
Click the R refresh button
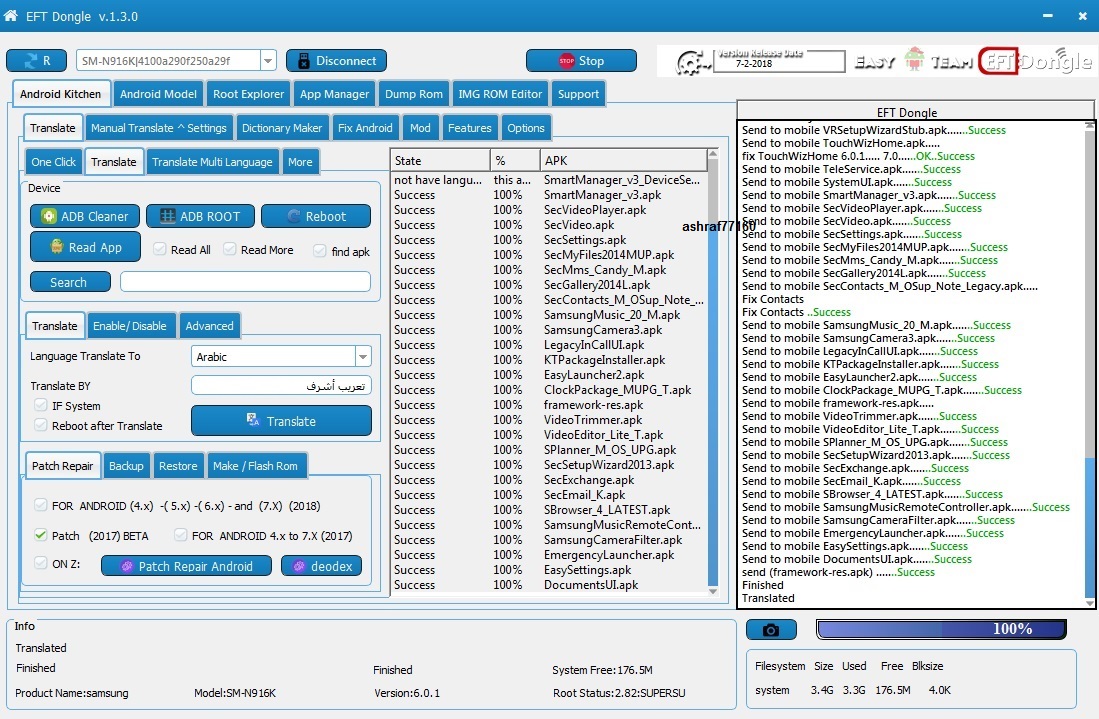36,61
